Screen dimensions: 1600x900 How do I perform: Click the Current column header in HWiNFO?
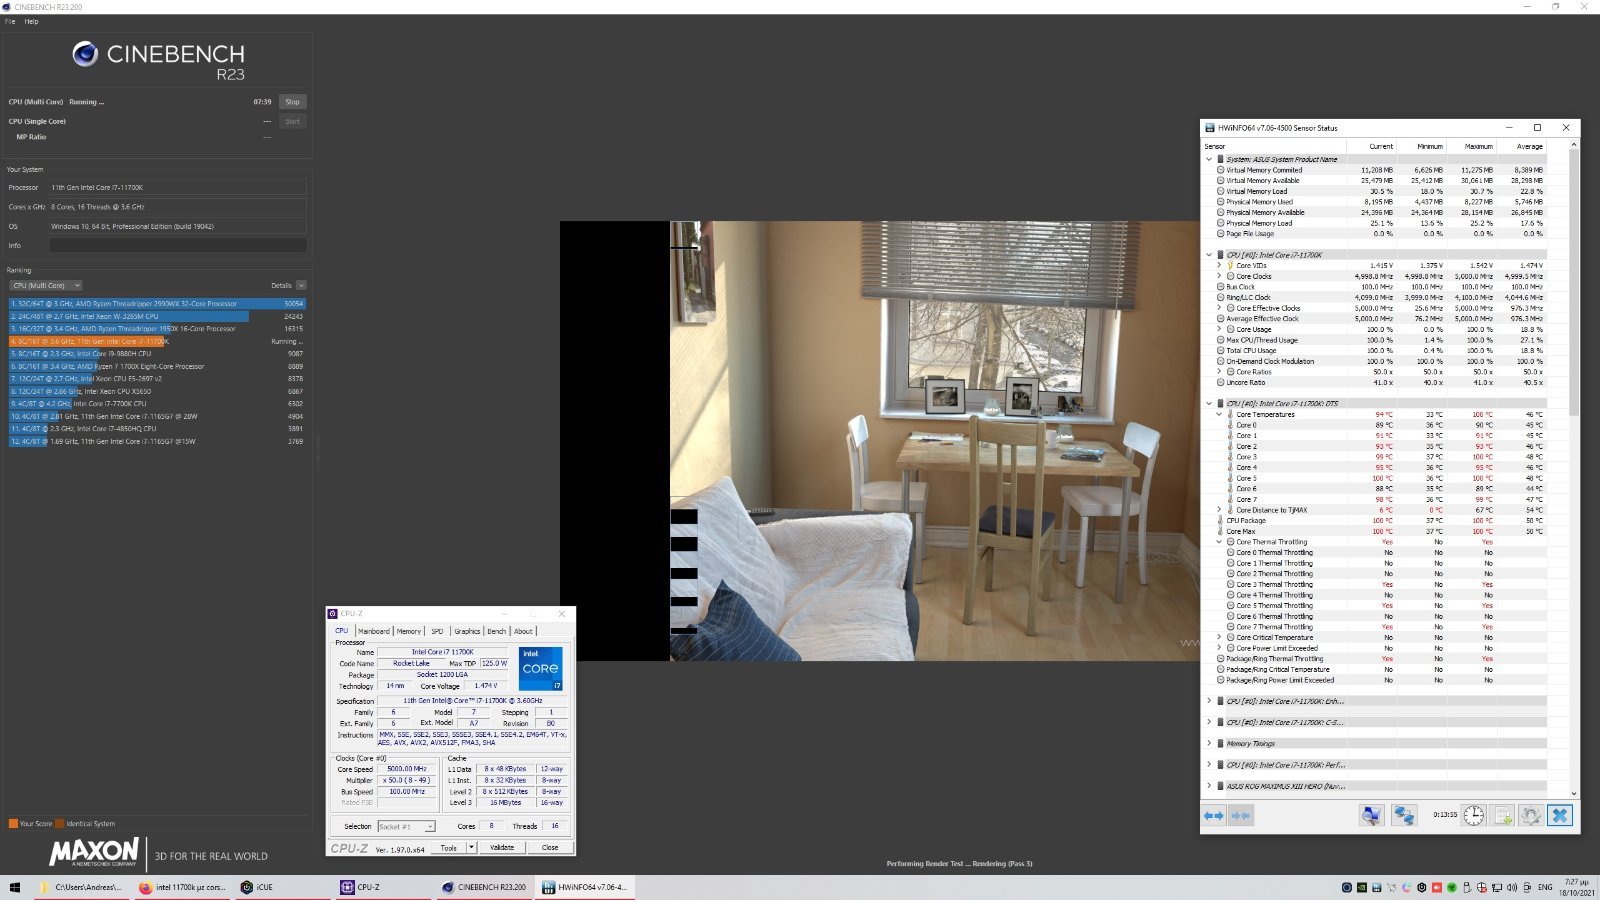point(1381,147)
